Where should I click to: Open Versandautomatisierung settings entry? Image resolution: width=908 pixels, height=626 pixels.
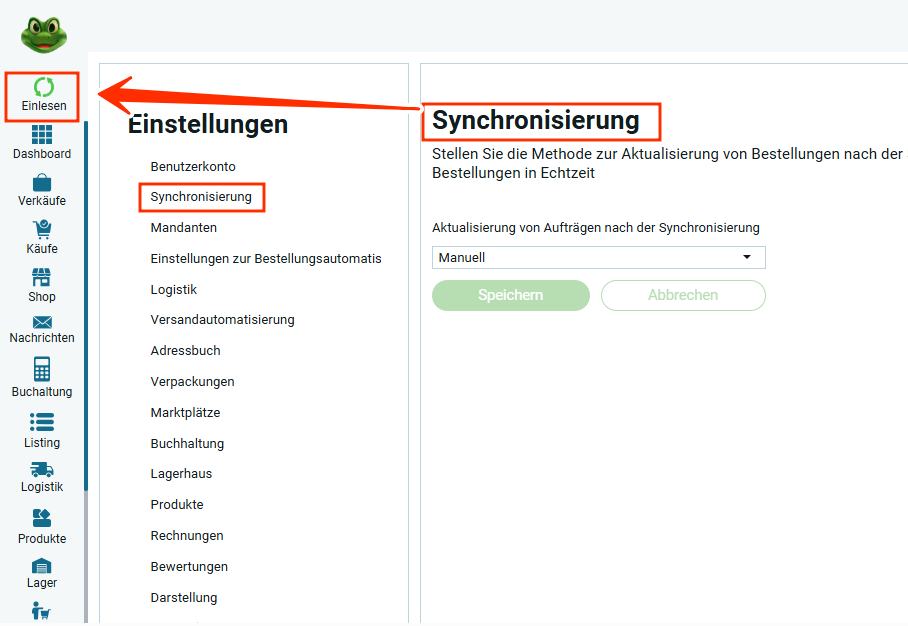[222, 320]
